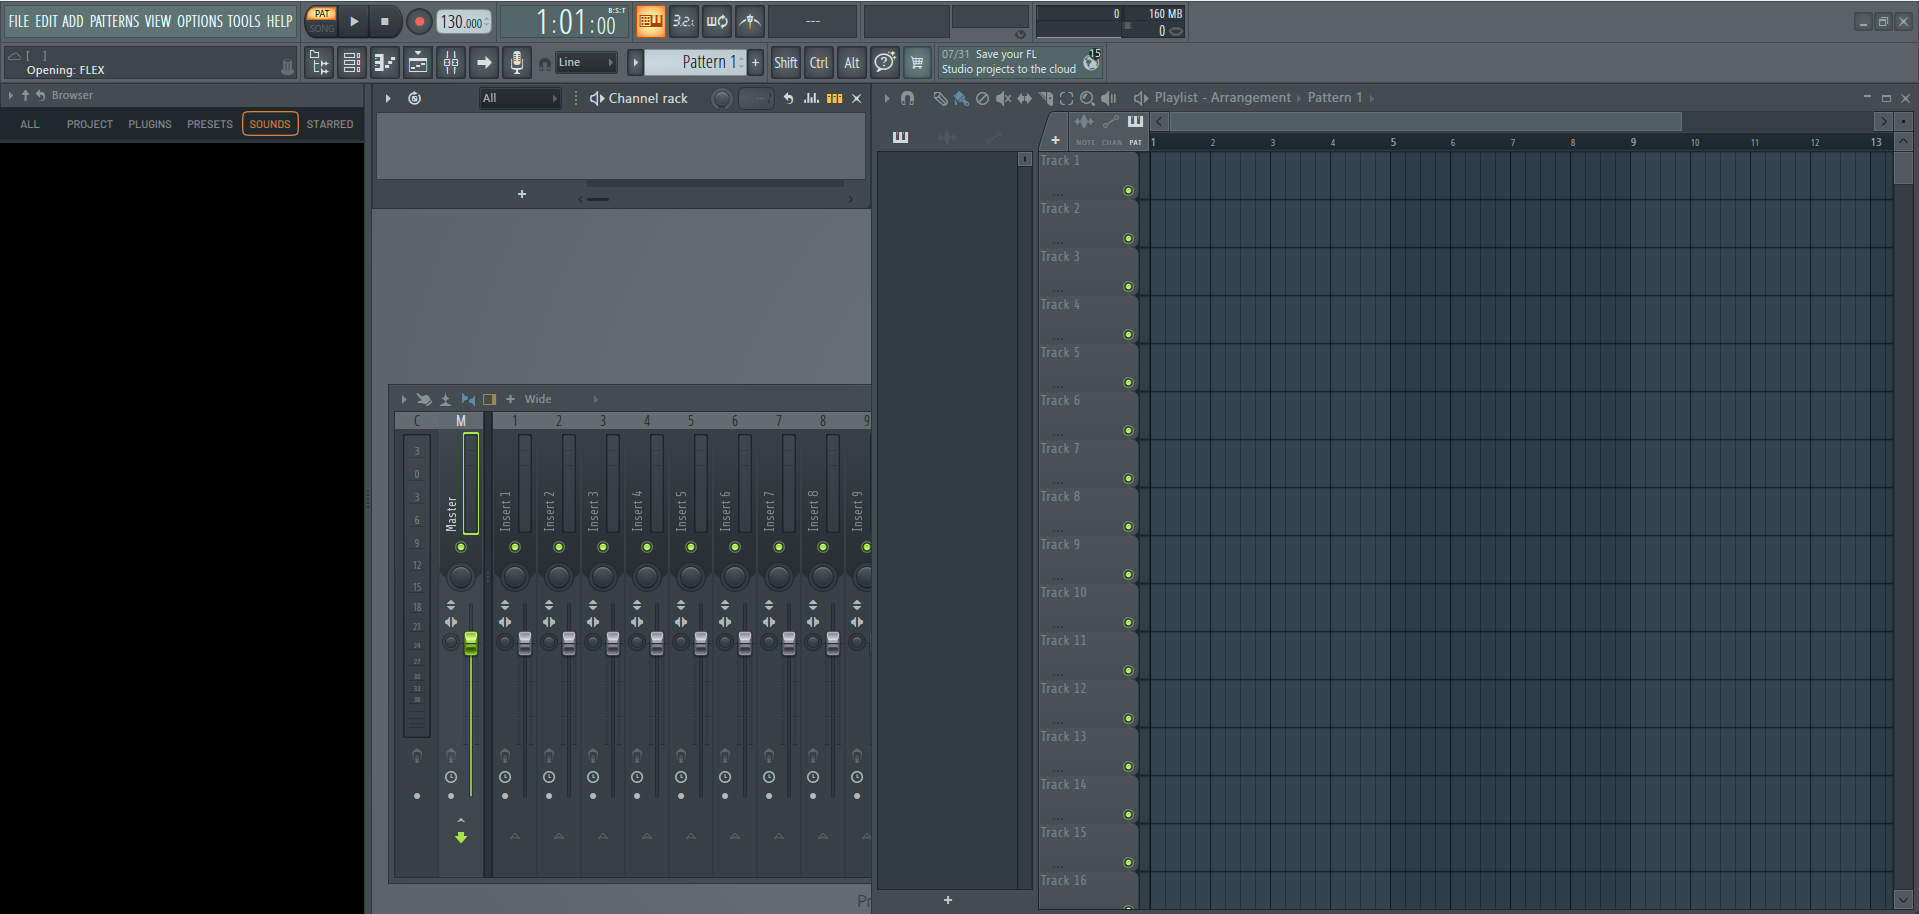
Task: Open the shopping cart content library
Action: pyautogui.click(x=917, y=63)
